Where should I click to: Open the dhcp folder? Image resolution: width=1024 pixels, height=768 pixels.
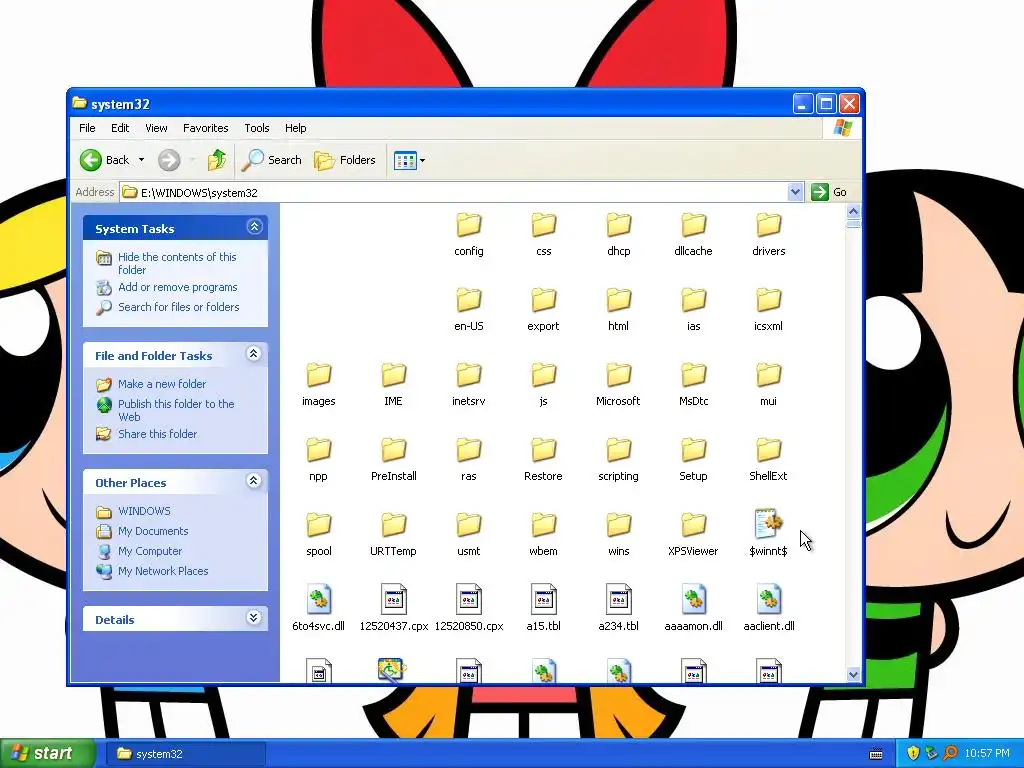[x=618, y=234]
